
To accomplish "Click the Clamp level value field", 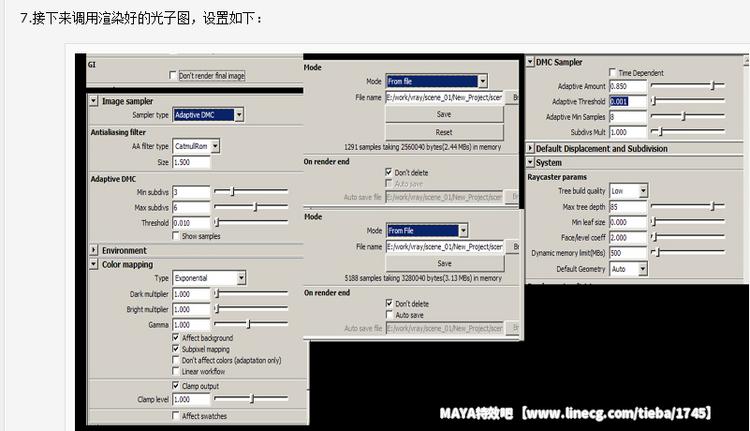I will point(191,399).
